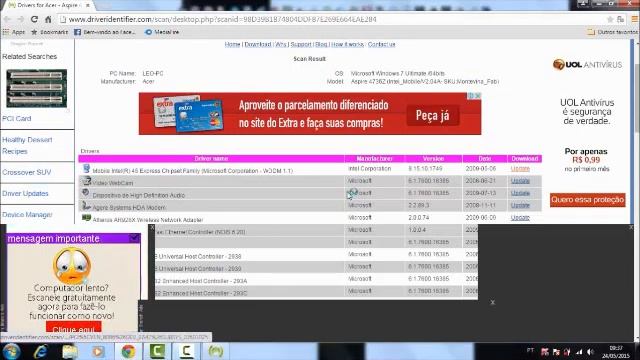Image resolution: width=640 pixels, height=360 pixels.
Task: Reload the page with the refresh icon
Action: click(x=34, y=19)
